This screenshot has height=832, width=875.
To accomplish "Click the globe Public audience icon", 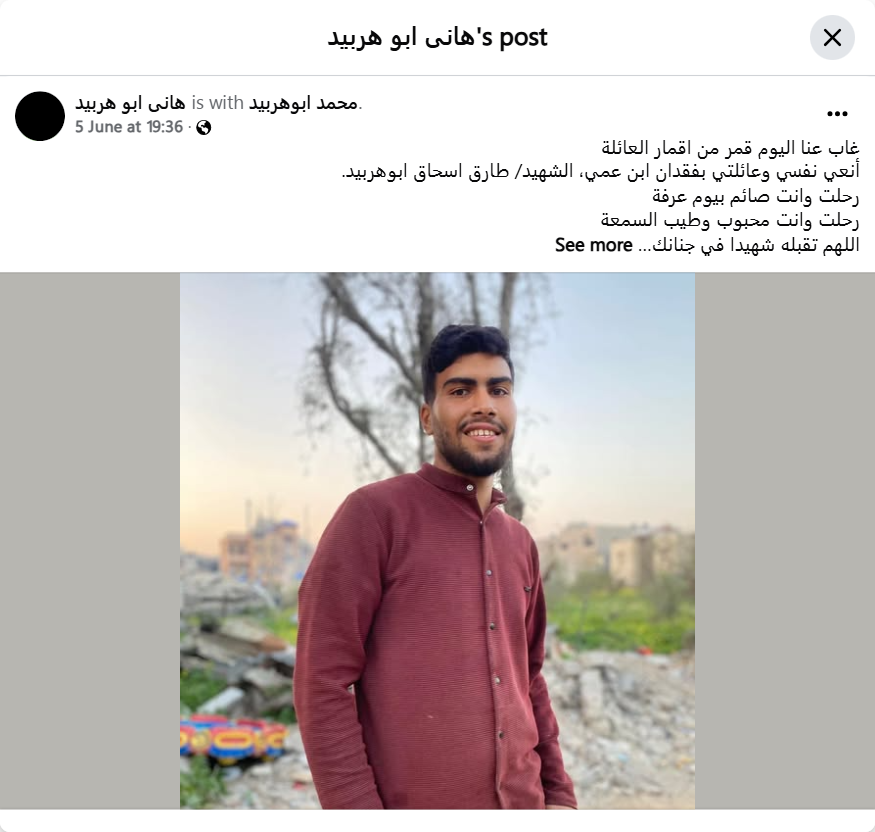I will [x=204, y=128].
